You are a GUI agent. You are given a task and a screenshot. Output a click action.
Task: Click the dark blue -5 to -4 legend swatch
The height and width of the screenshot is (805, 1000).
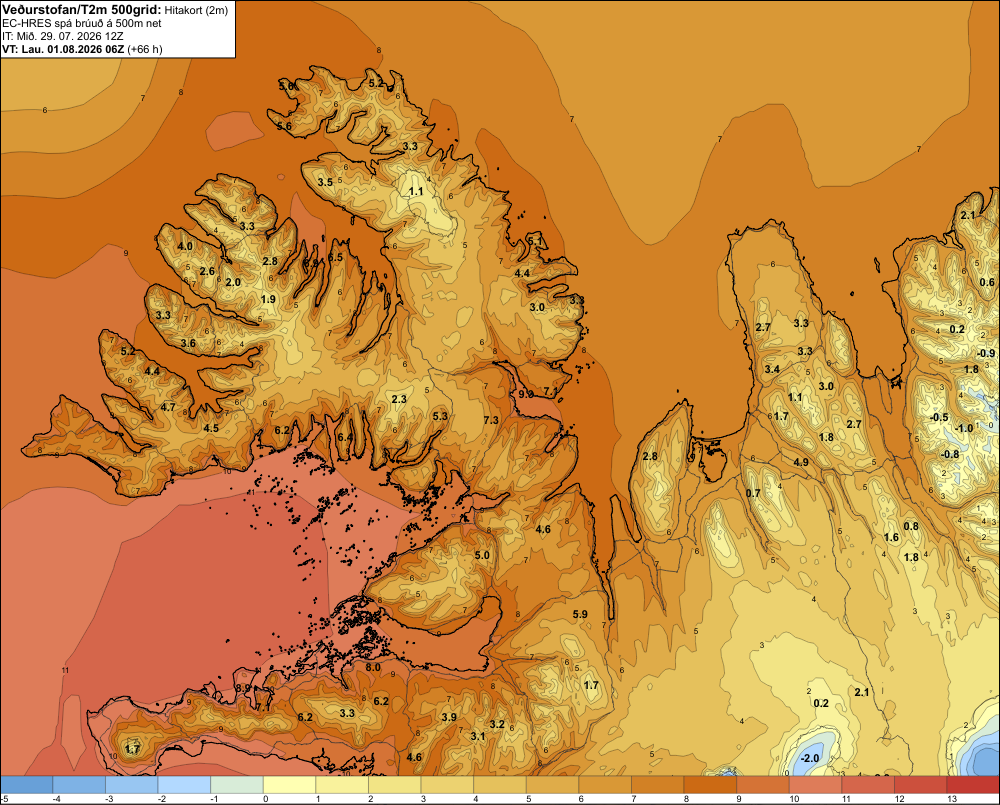(x=27, y=785)
